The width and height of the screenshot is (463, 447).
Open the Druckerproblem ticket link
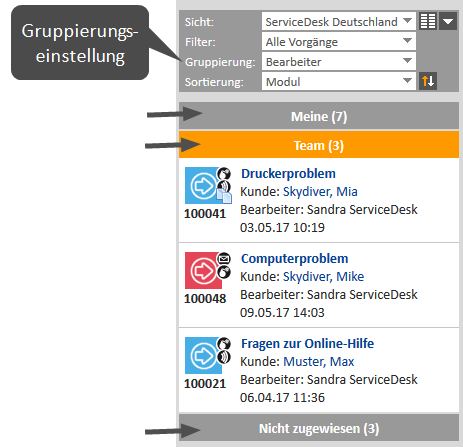coord(288,174)
